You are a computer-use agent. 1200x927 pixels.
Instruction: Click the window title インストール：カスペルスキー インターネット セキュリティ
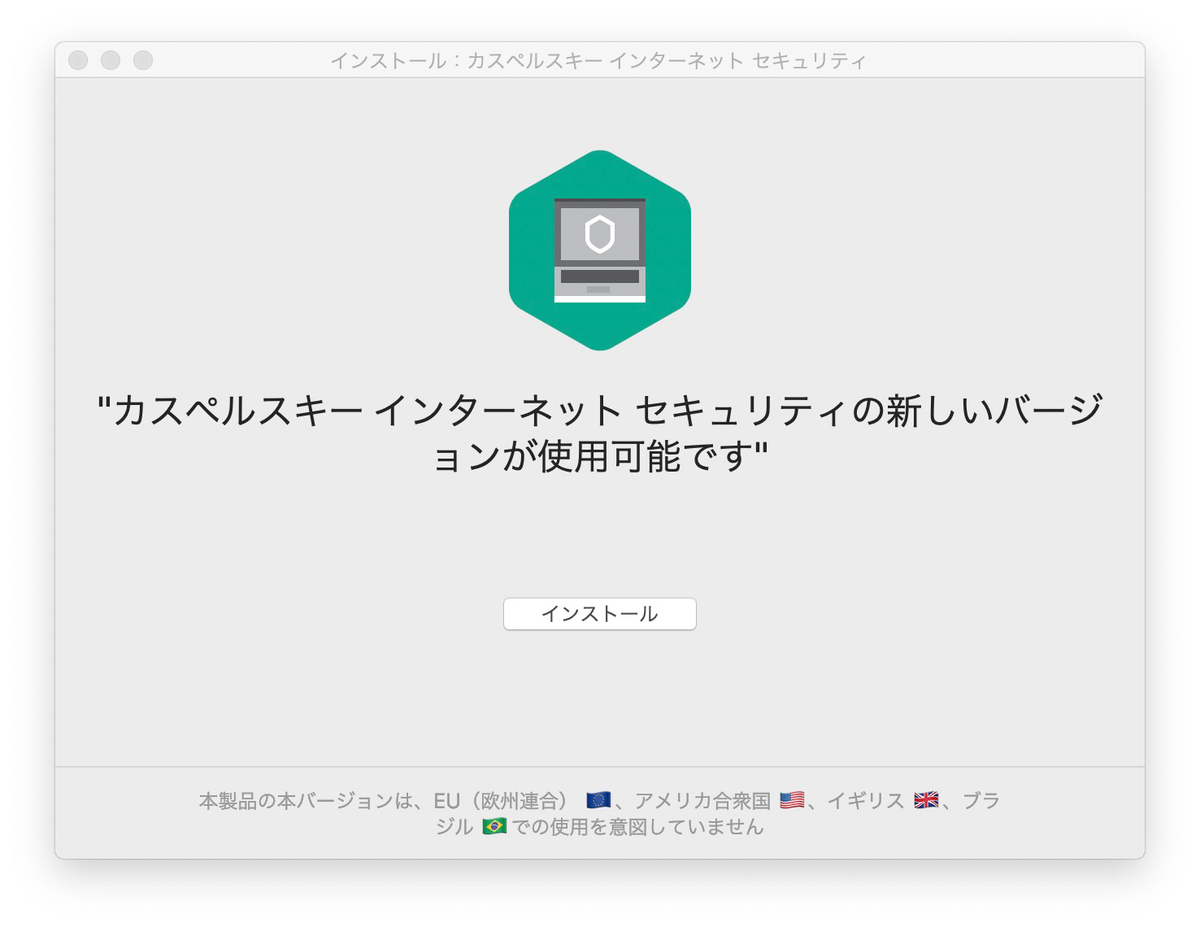pyautogui.click(x=598, y=61)
